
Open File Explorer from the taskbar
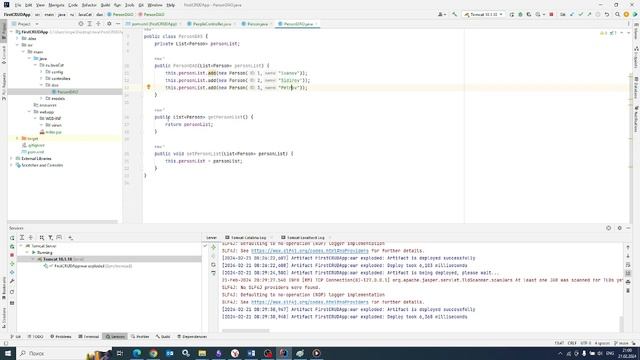point(202,353)
